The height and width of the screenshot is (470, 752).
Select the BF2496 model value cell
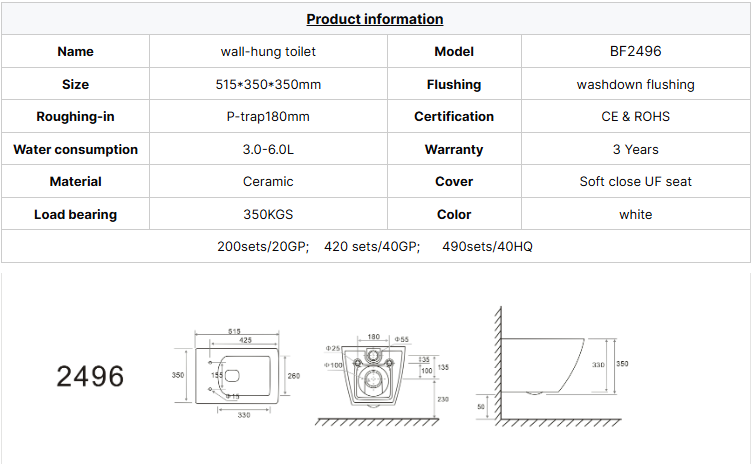(635, 51)
